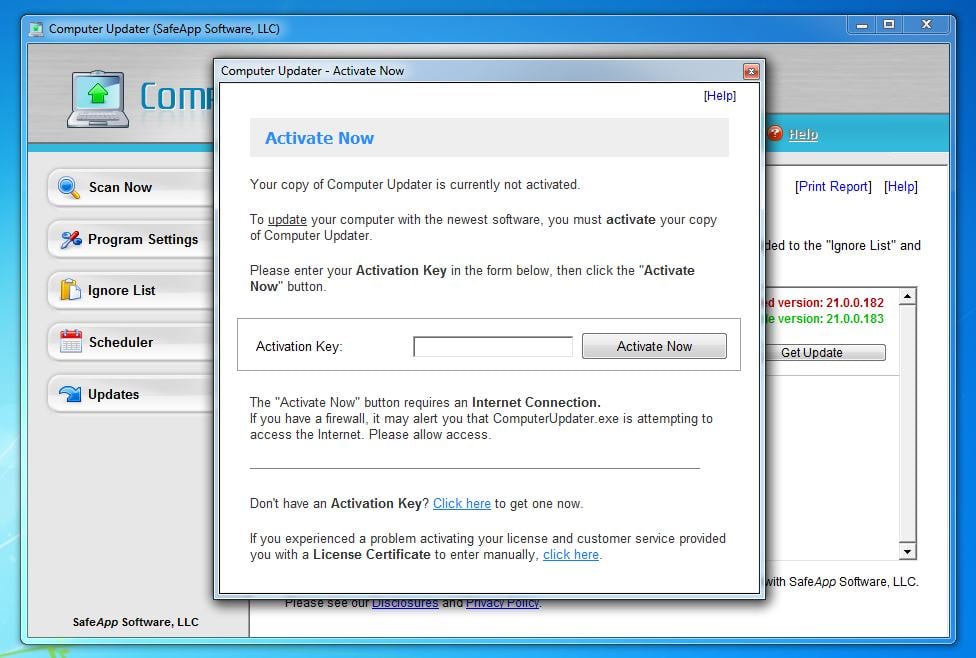976x658 pixels.
Task: Click the Scan Now magnifier icon
Action: pyautogui.click(x=68, y=187)
